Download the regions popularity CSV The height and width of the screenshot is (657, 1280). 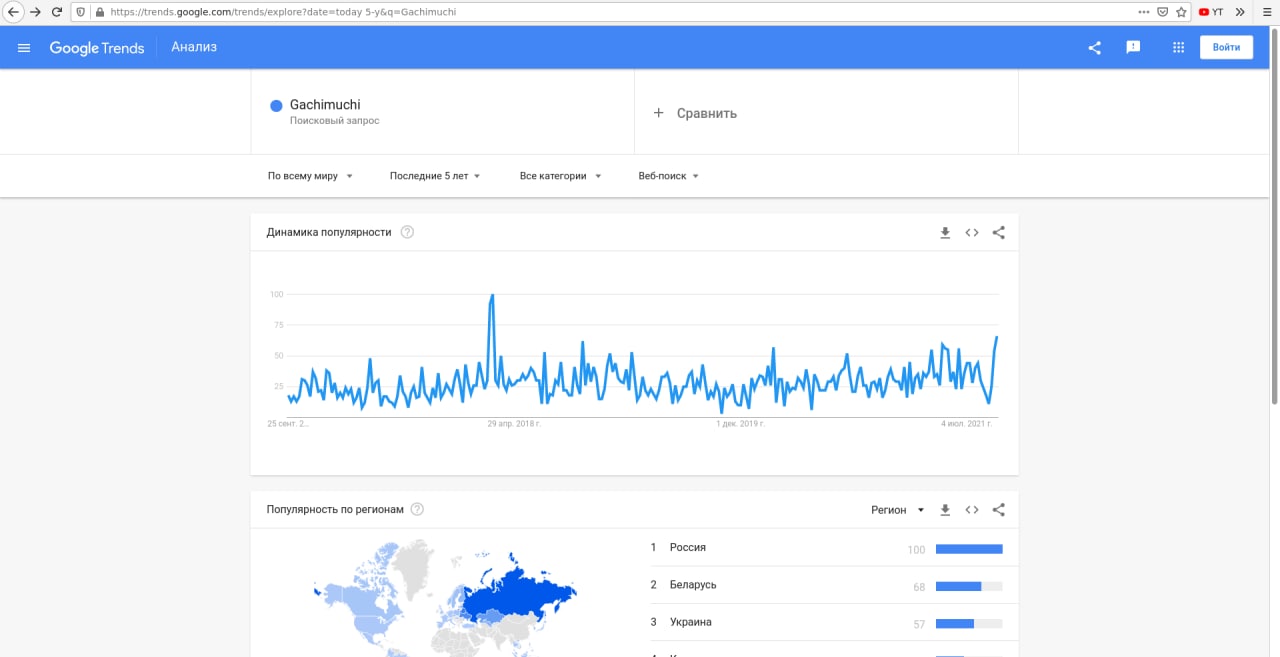click(x=945, y=510)
